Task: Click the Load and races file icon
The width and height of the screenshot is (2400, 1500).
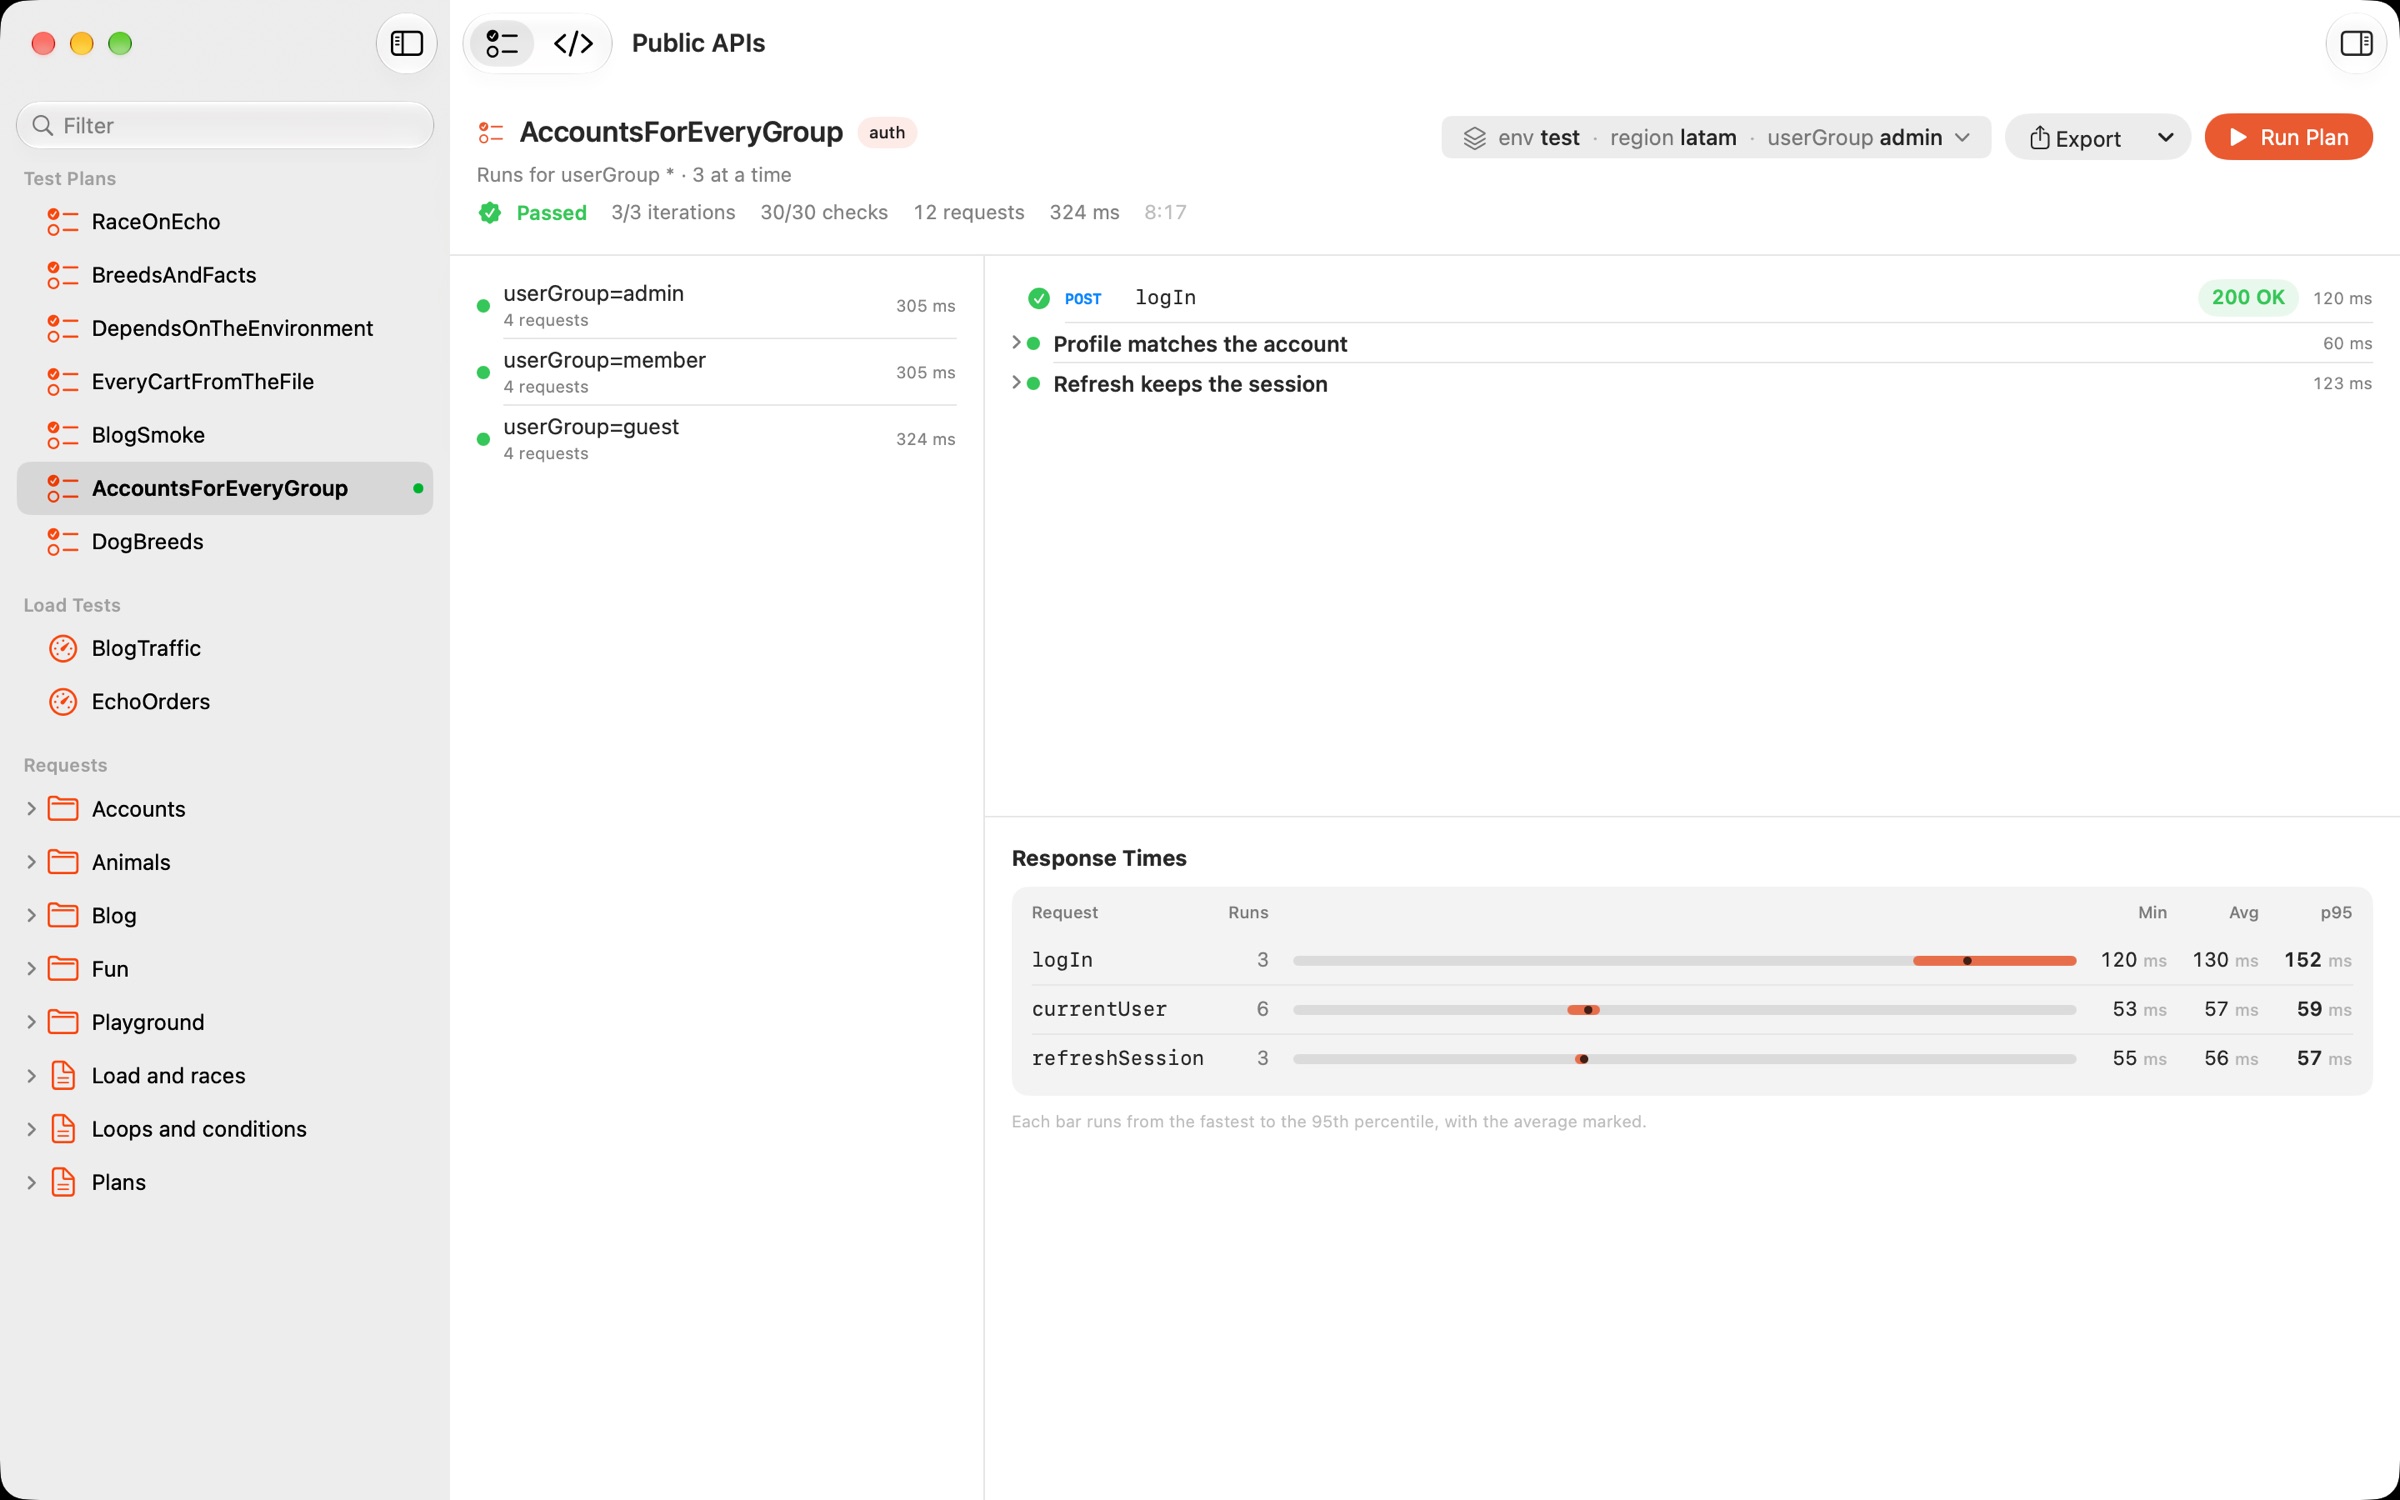Action: (63, 1075)
